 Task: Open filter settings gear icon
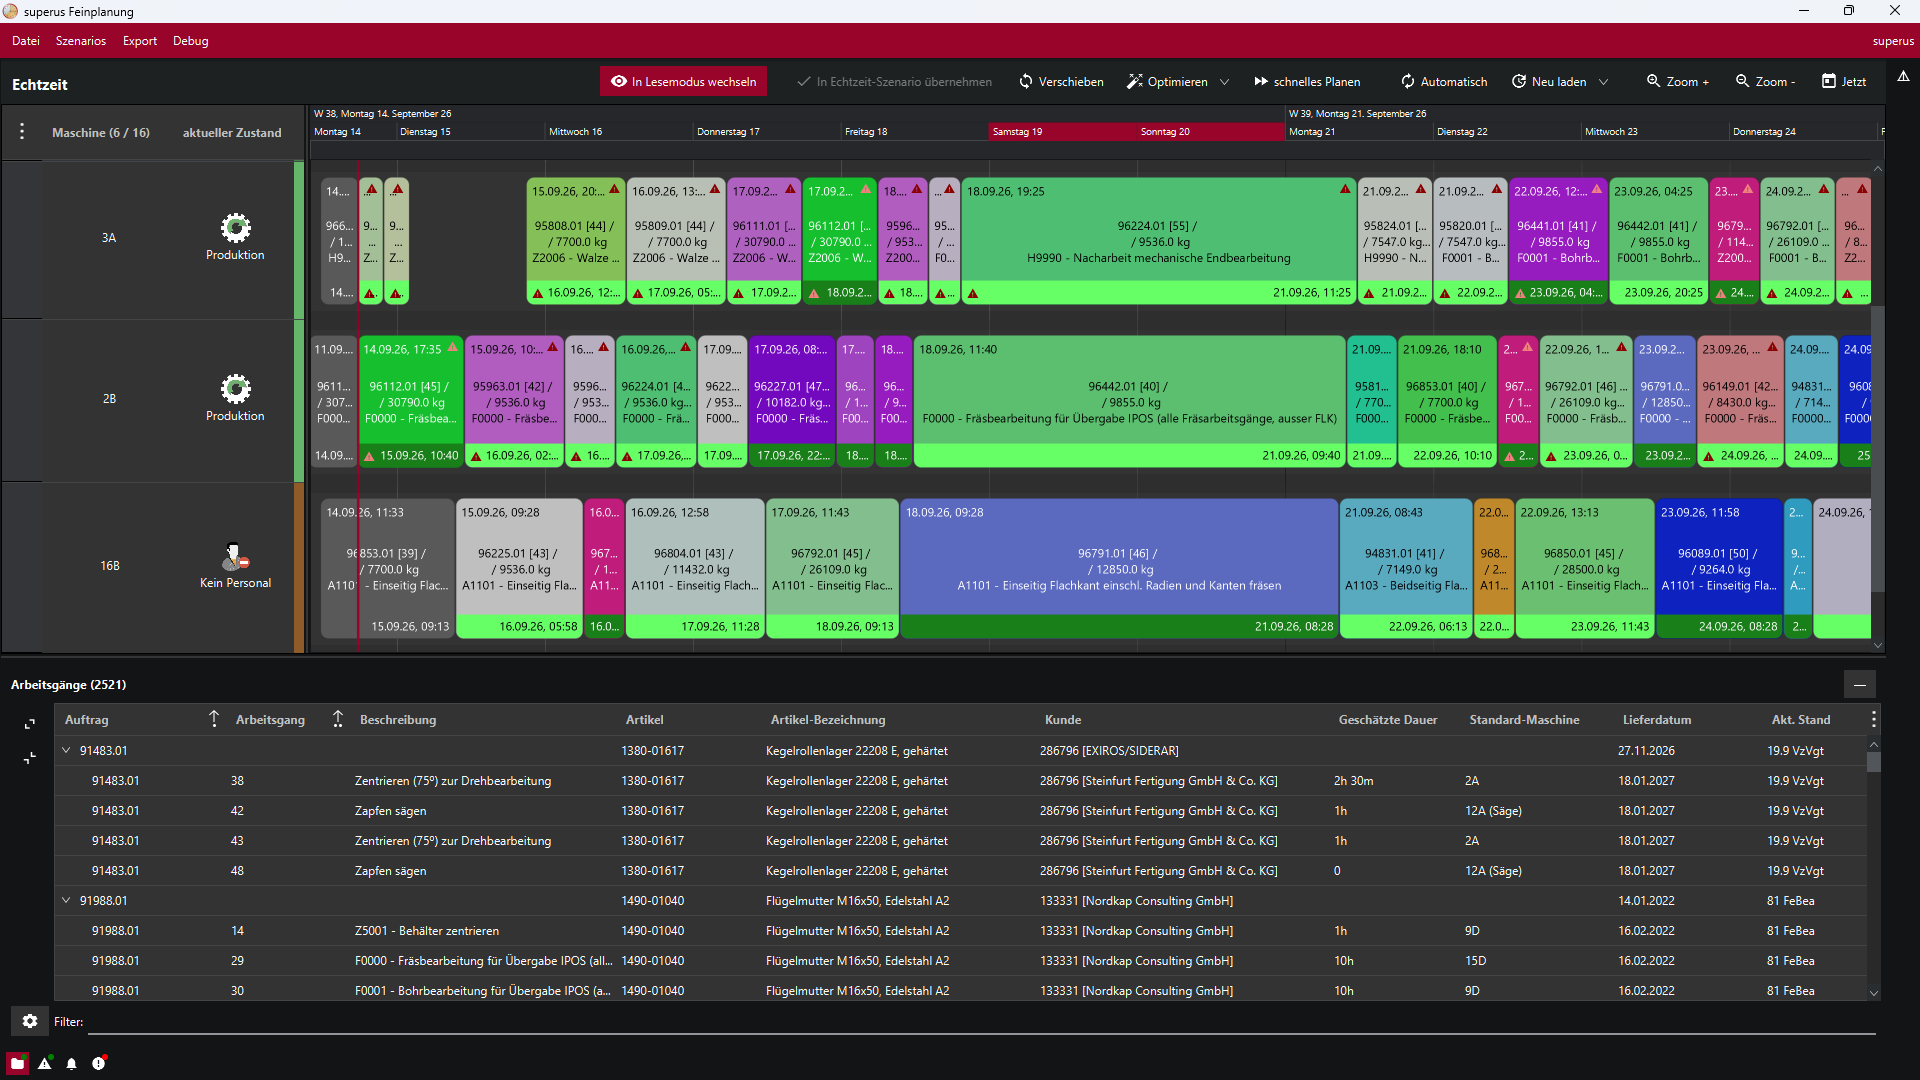coord(30,1021)
